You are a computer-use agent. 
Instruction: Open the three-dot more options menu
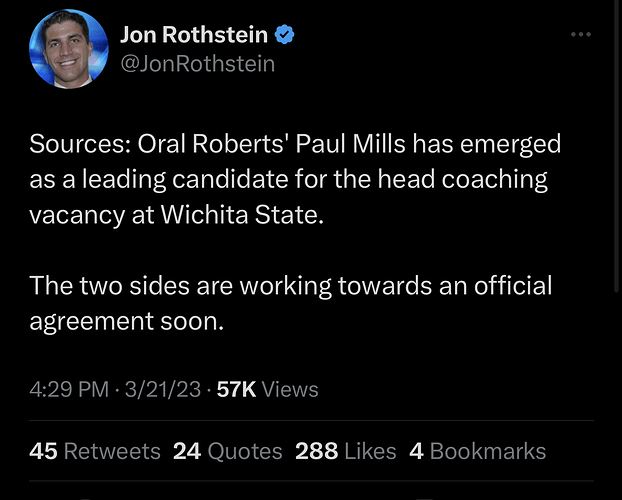pyautogui.click(x=581, y=34)
